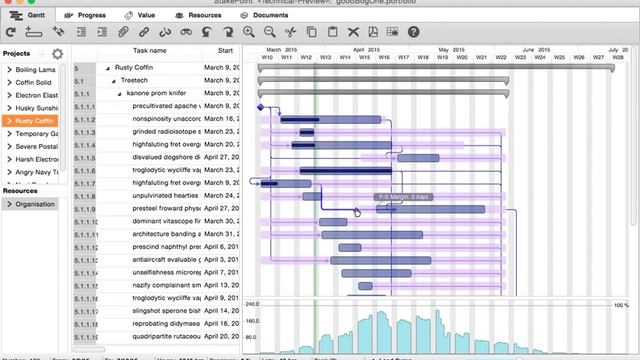Click the Copy toolbar icon

coord(311,32)
